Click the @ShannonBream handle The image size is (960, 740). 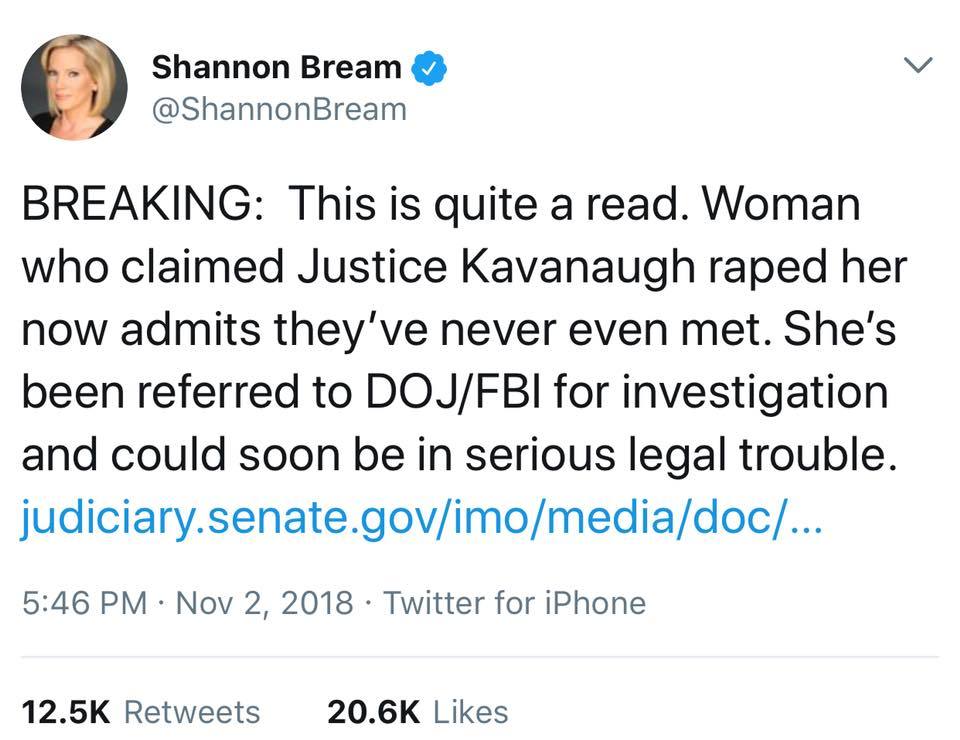[279, 108]
